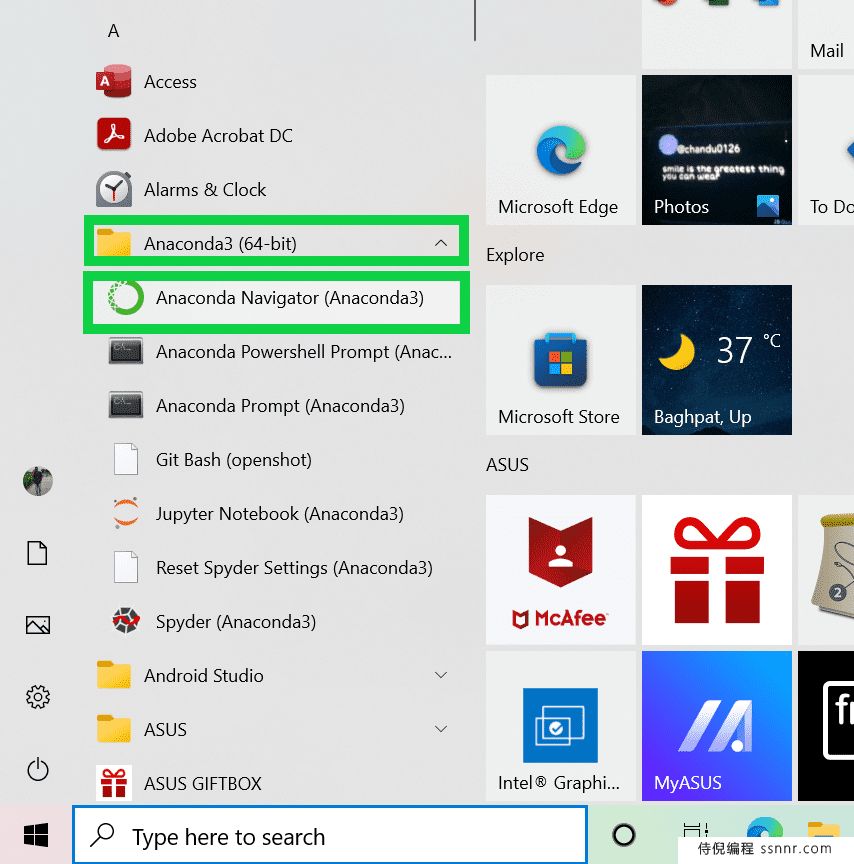Screen dimensions: 854x864
Task: Click 'Jupyter Notebook (Anaconda3)' text
Action: point(280,514)
